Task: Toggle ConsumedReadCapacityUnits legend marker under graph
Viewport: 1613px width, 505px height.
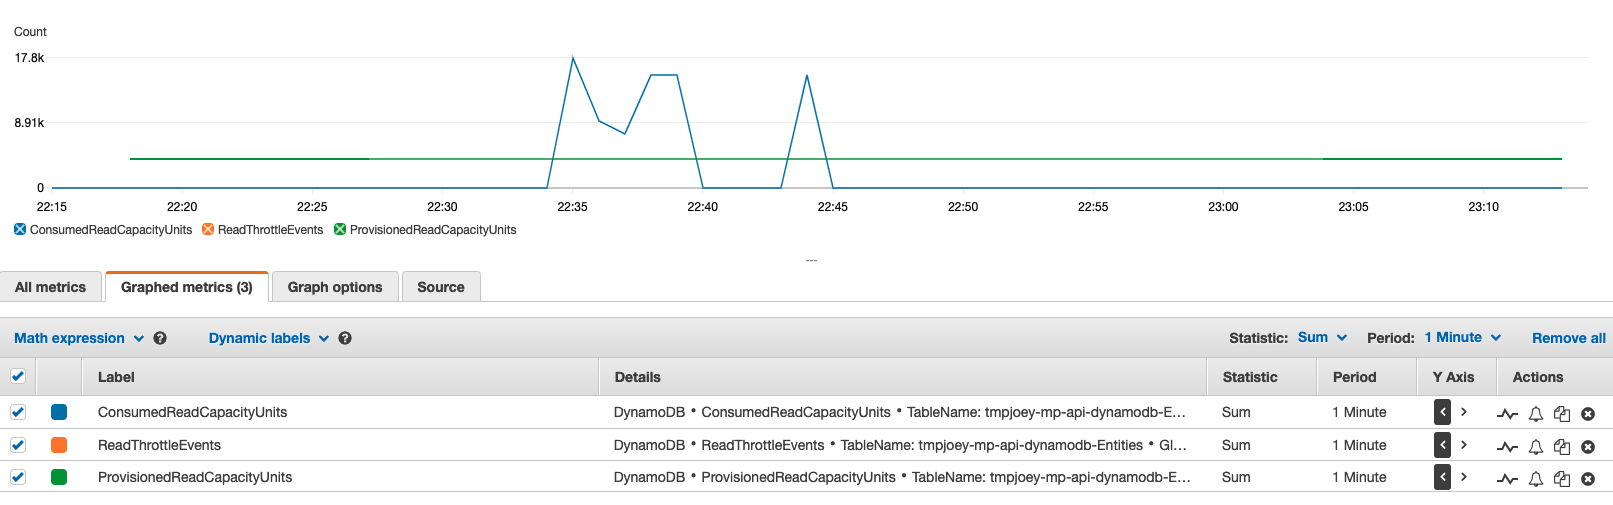Action: click(20, 229)
